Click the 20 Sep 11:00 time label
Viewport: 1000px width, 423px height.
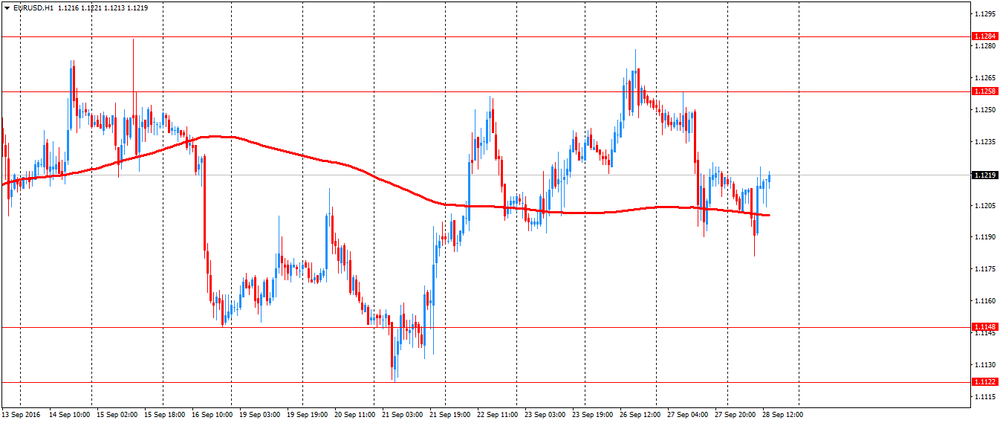tap(356, 414)
